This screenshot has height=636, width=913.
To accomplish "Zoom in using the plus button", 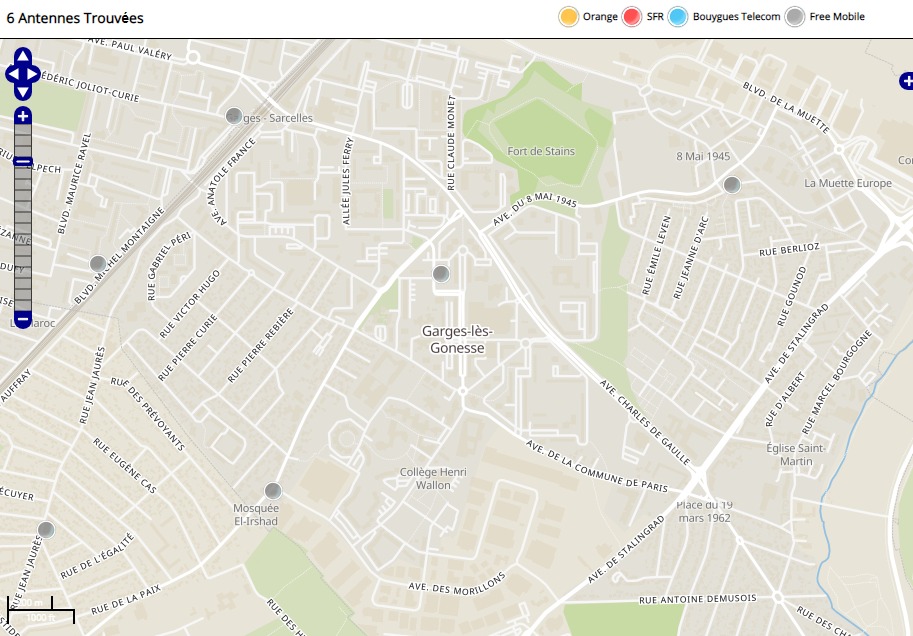I will coord(23,117).
